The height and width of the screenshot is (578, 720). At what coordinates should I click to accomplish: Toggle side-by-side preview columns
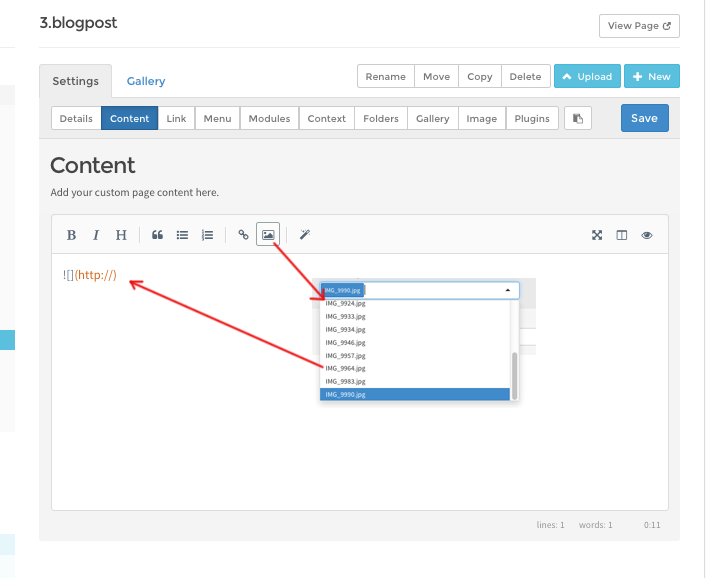621,236
